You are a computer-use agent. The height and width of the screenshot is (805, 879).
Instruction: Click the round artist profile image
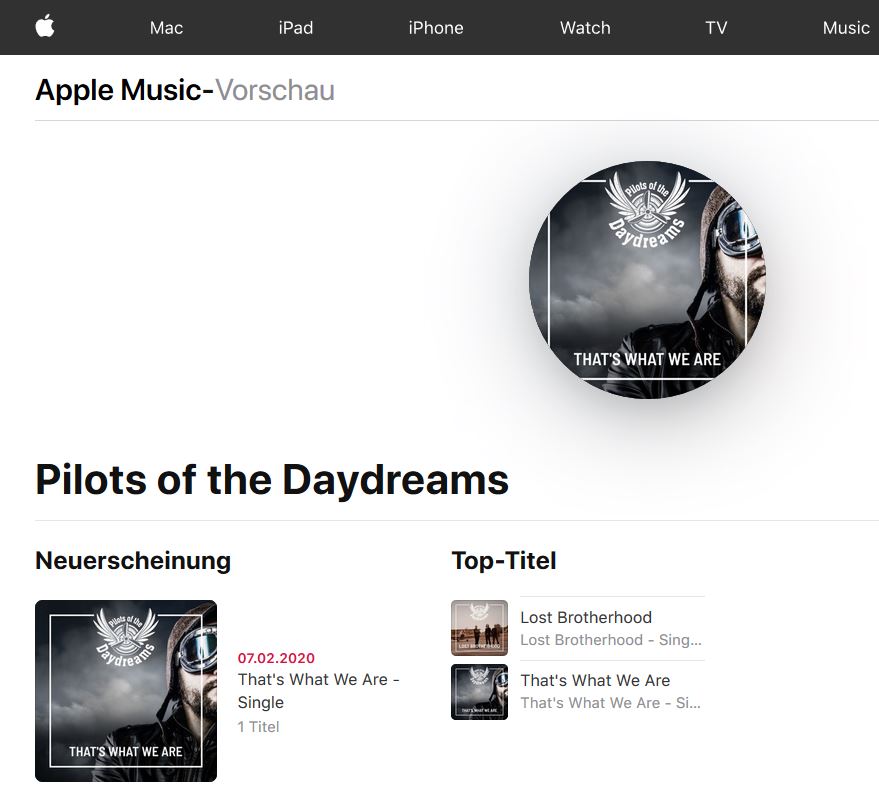point(647,280)
